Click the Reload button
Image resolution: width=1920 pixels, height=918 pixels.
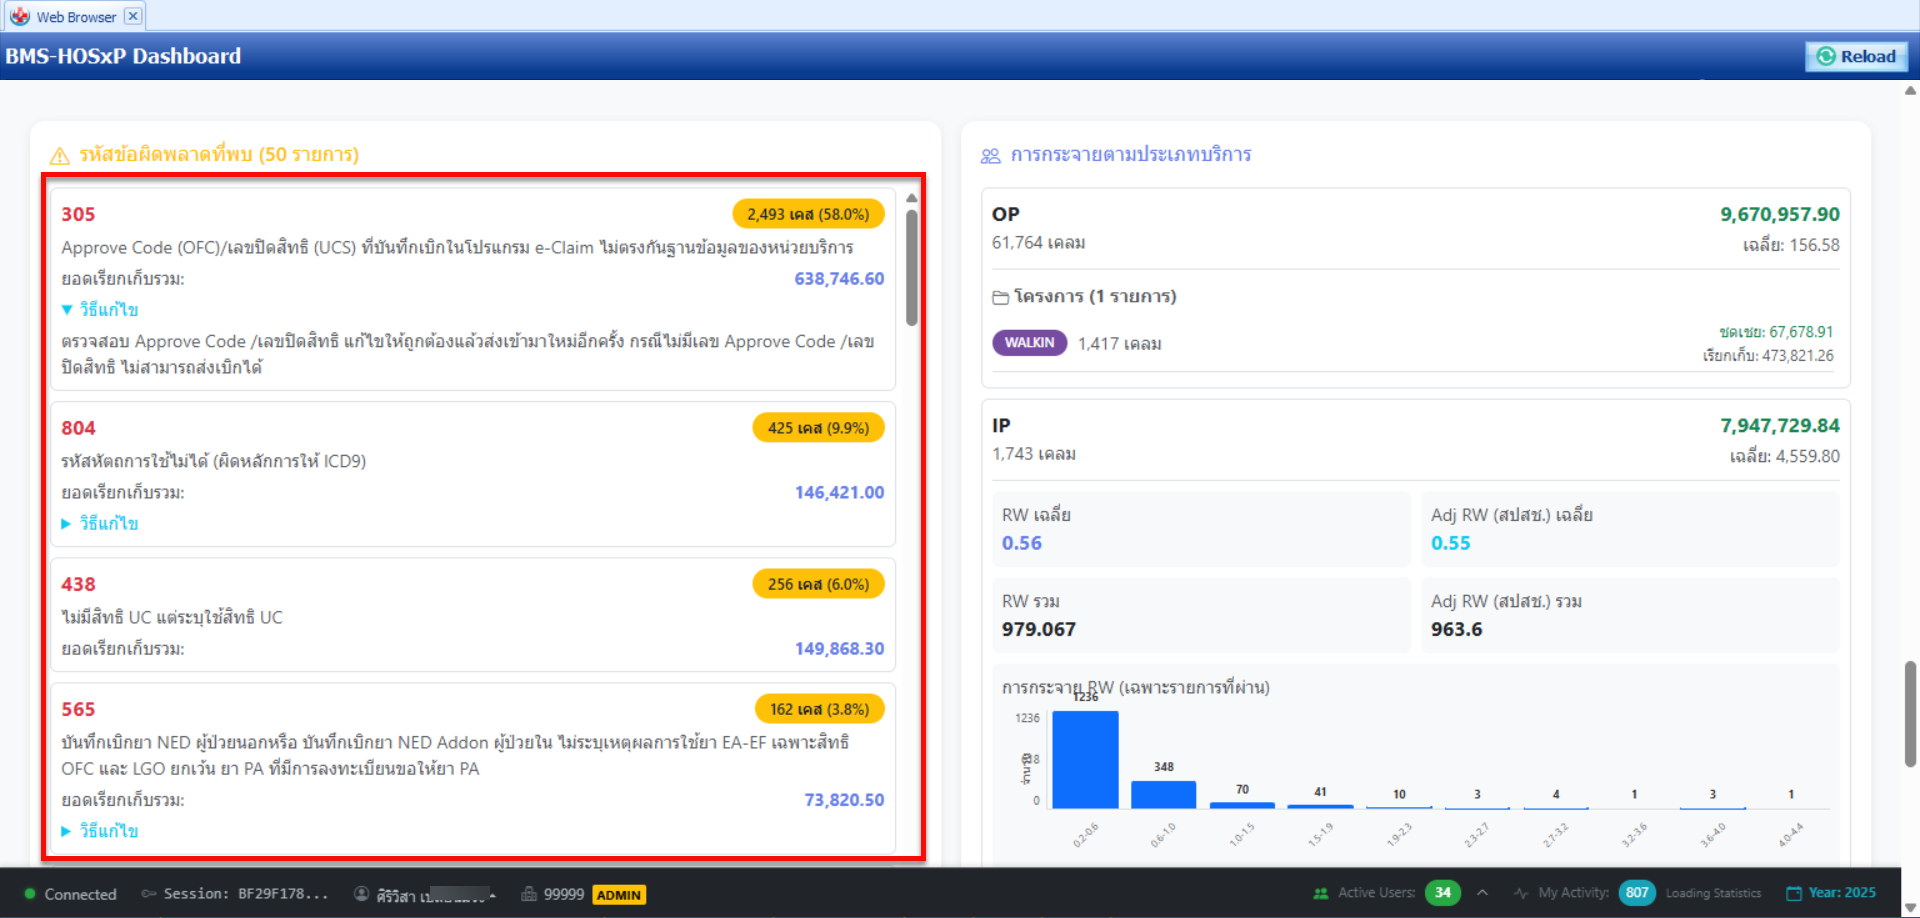[1856, 57]
